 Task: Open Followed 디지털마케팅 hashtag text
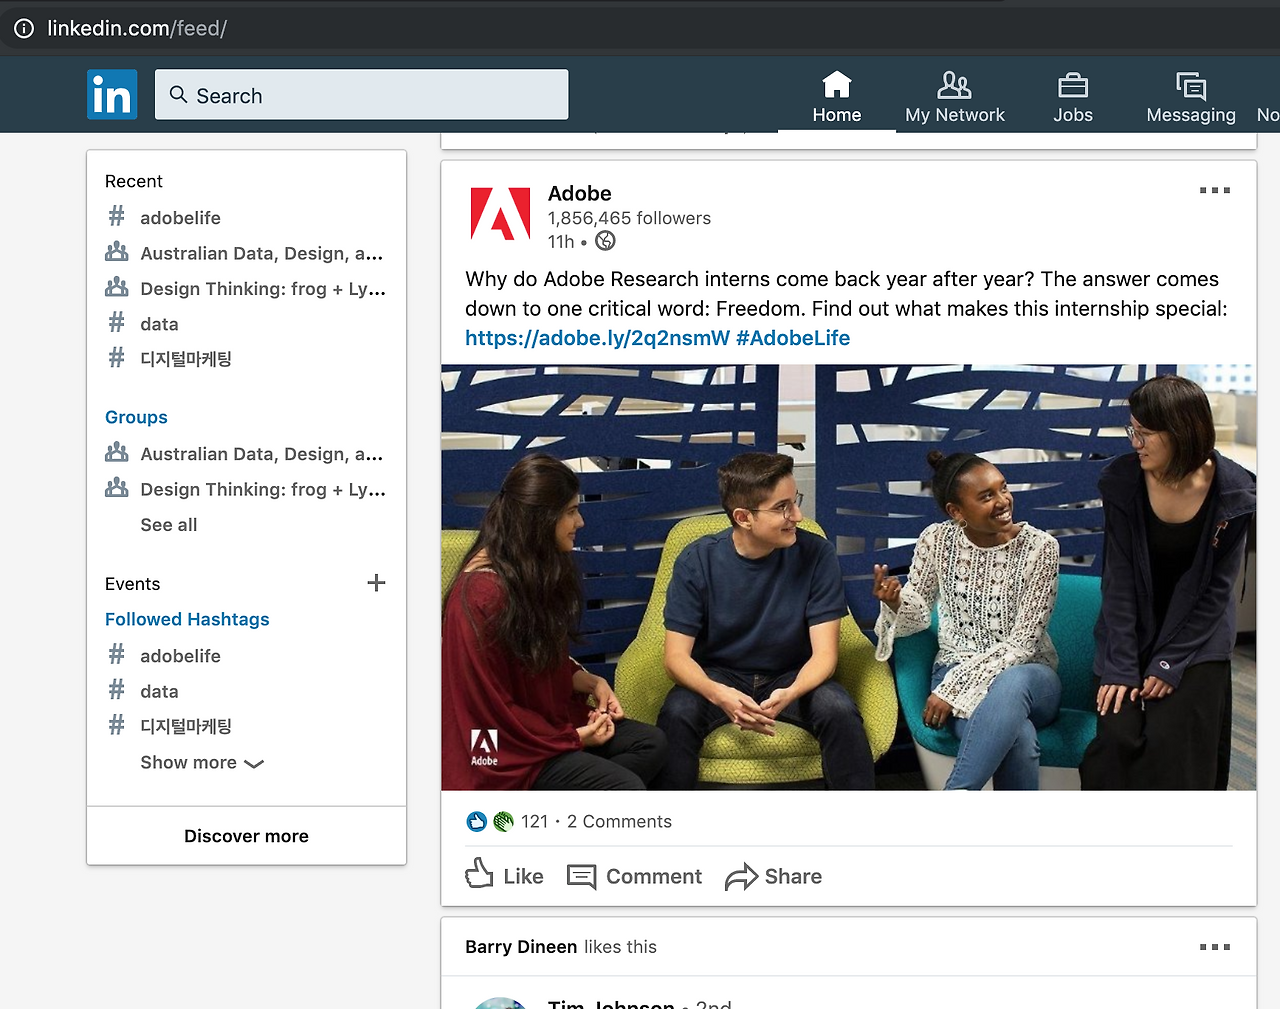click(186, 727)
